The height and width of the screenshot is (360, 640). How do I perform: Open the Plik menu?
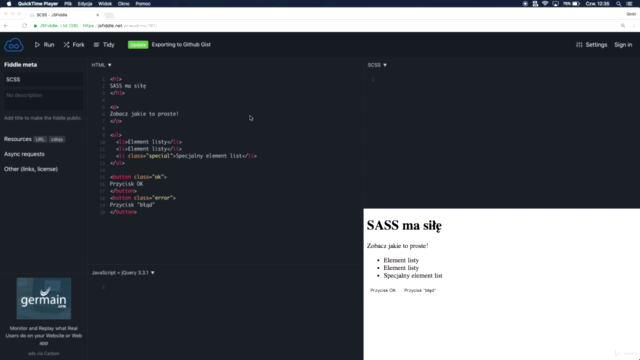(68, 4)
